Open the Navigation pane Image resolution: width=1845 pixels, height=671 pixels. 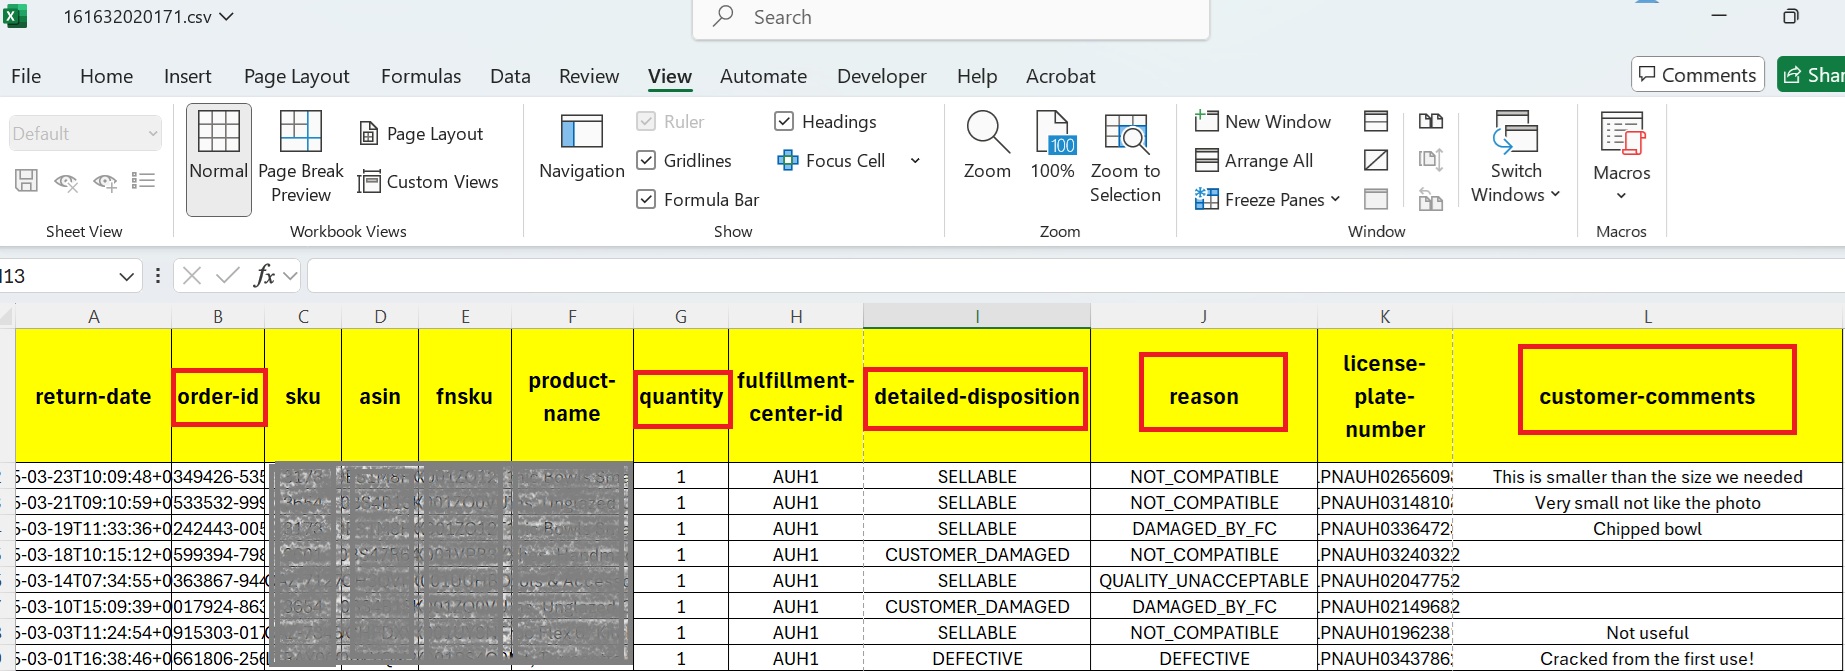(x=581, y=147)
